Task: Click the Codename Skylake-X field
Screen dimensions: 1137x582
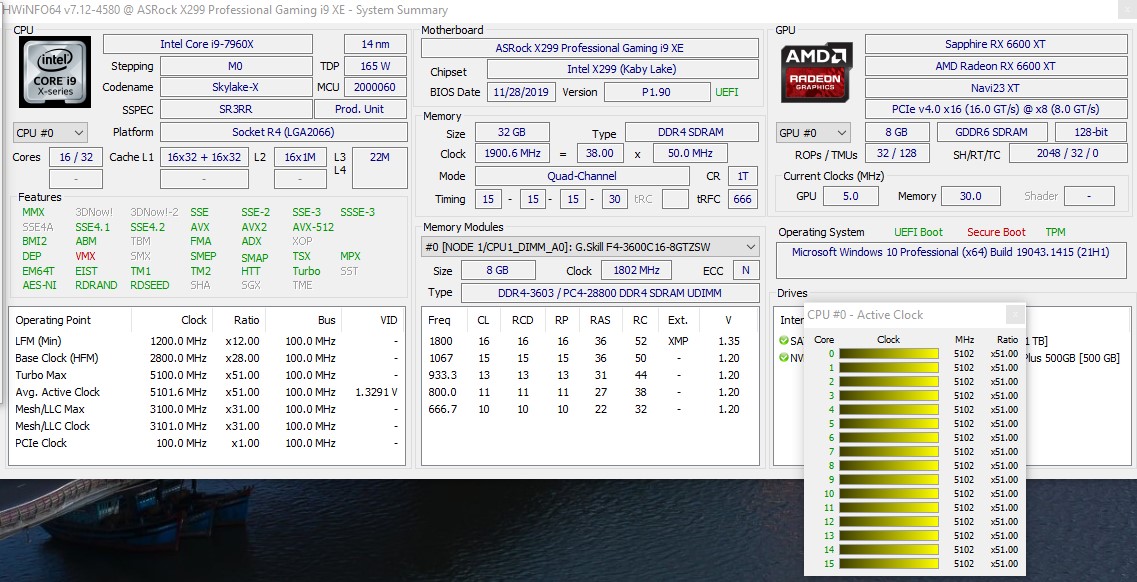Action: pyautogui.click(x=236, y=87)
